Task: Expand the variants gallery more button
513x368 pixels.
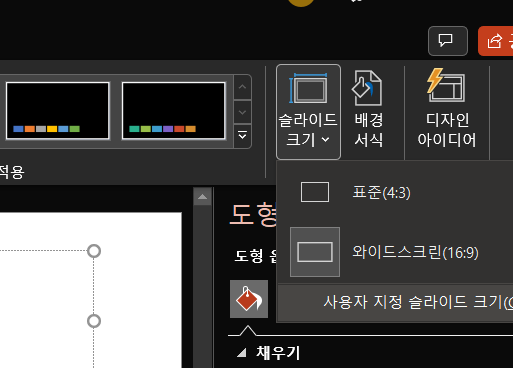Action: (242, 136)
